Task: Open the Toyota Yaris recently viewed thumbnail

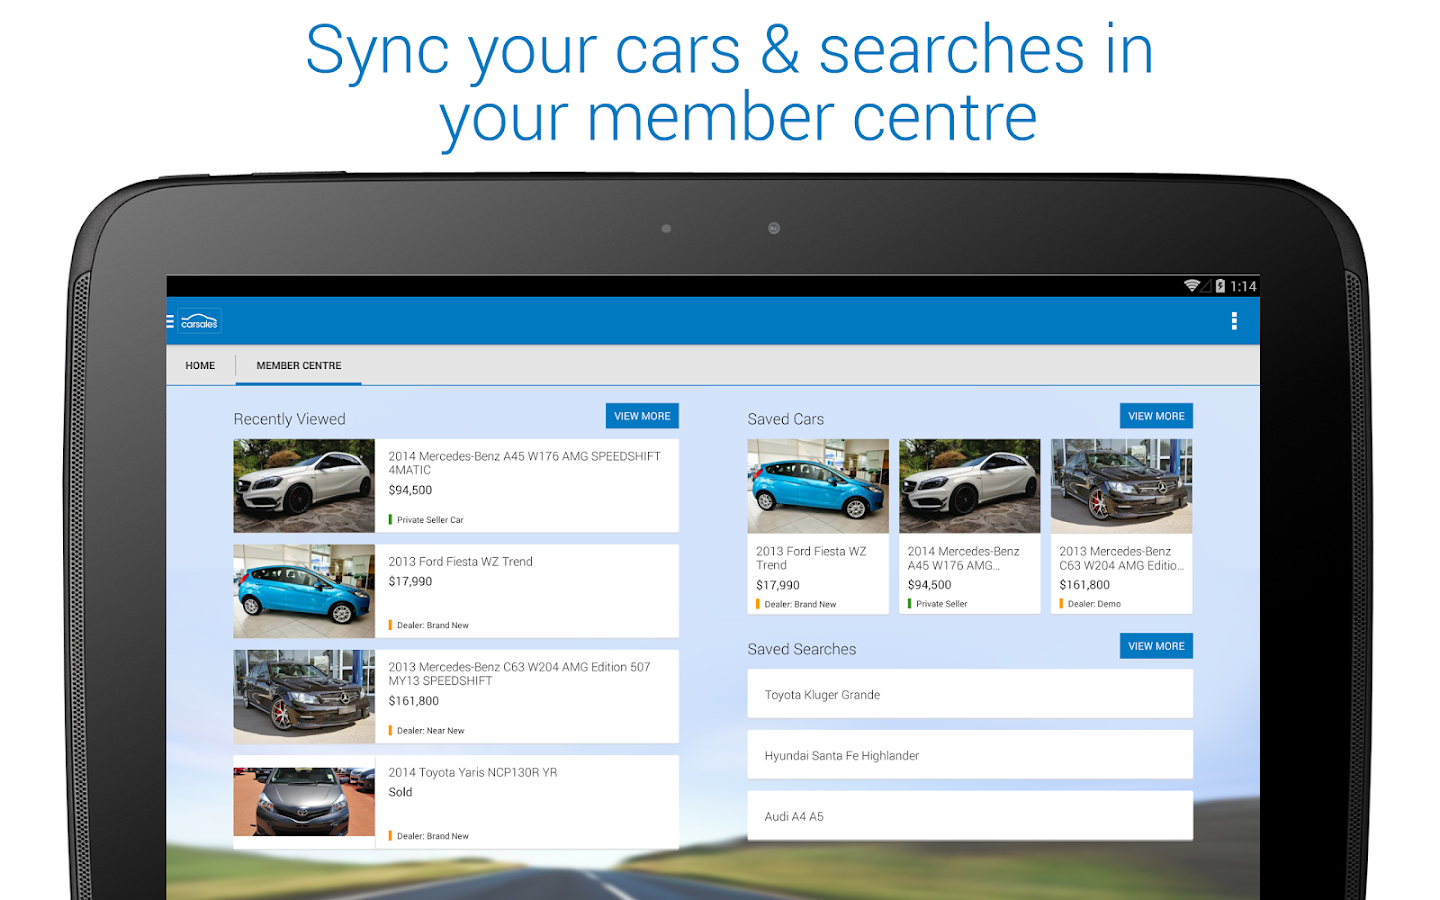Action: tap(304, 802)
